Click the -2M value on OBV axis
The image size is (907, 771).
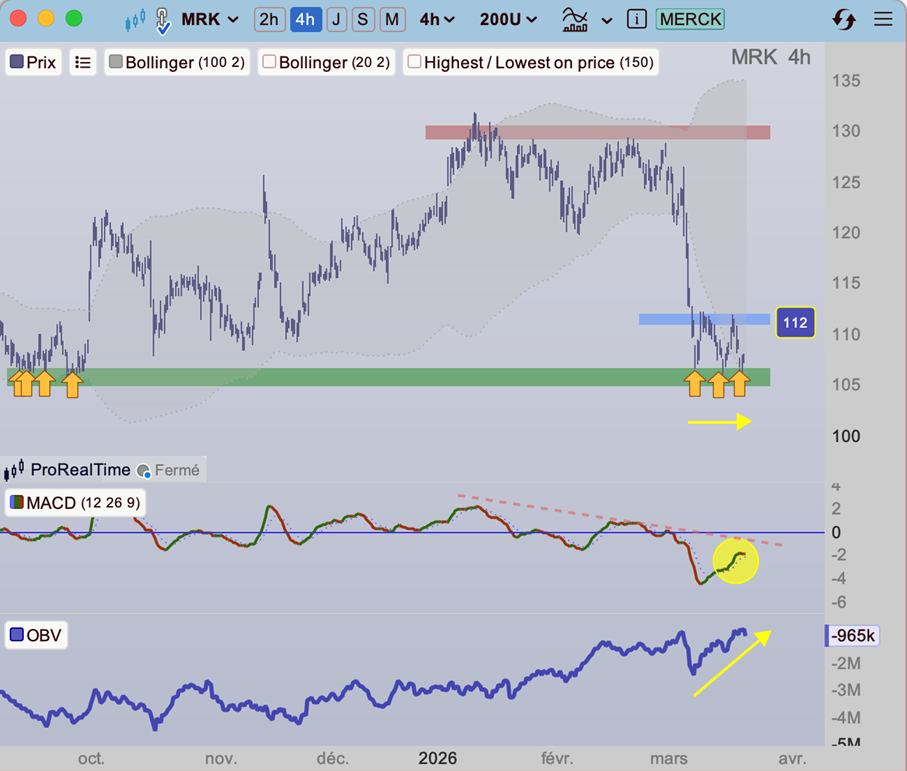tap(846, 663)
